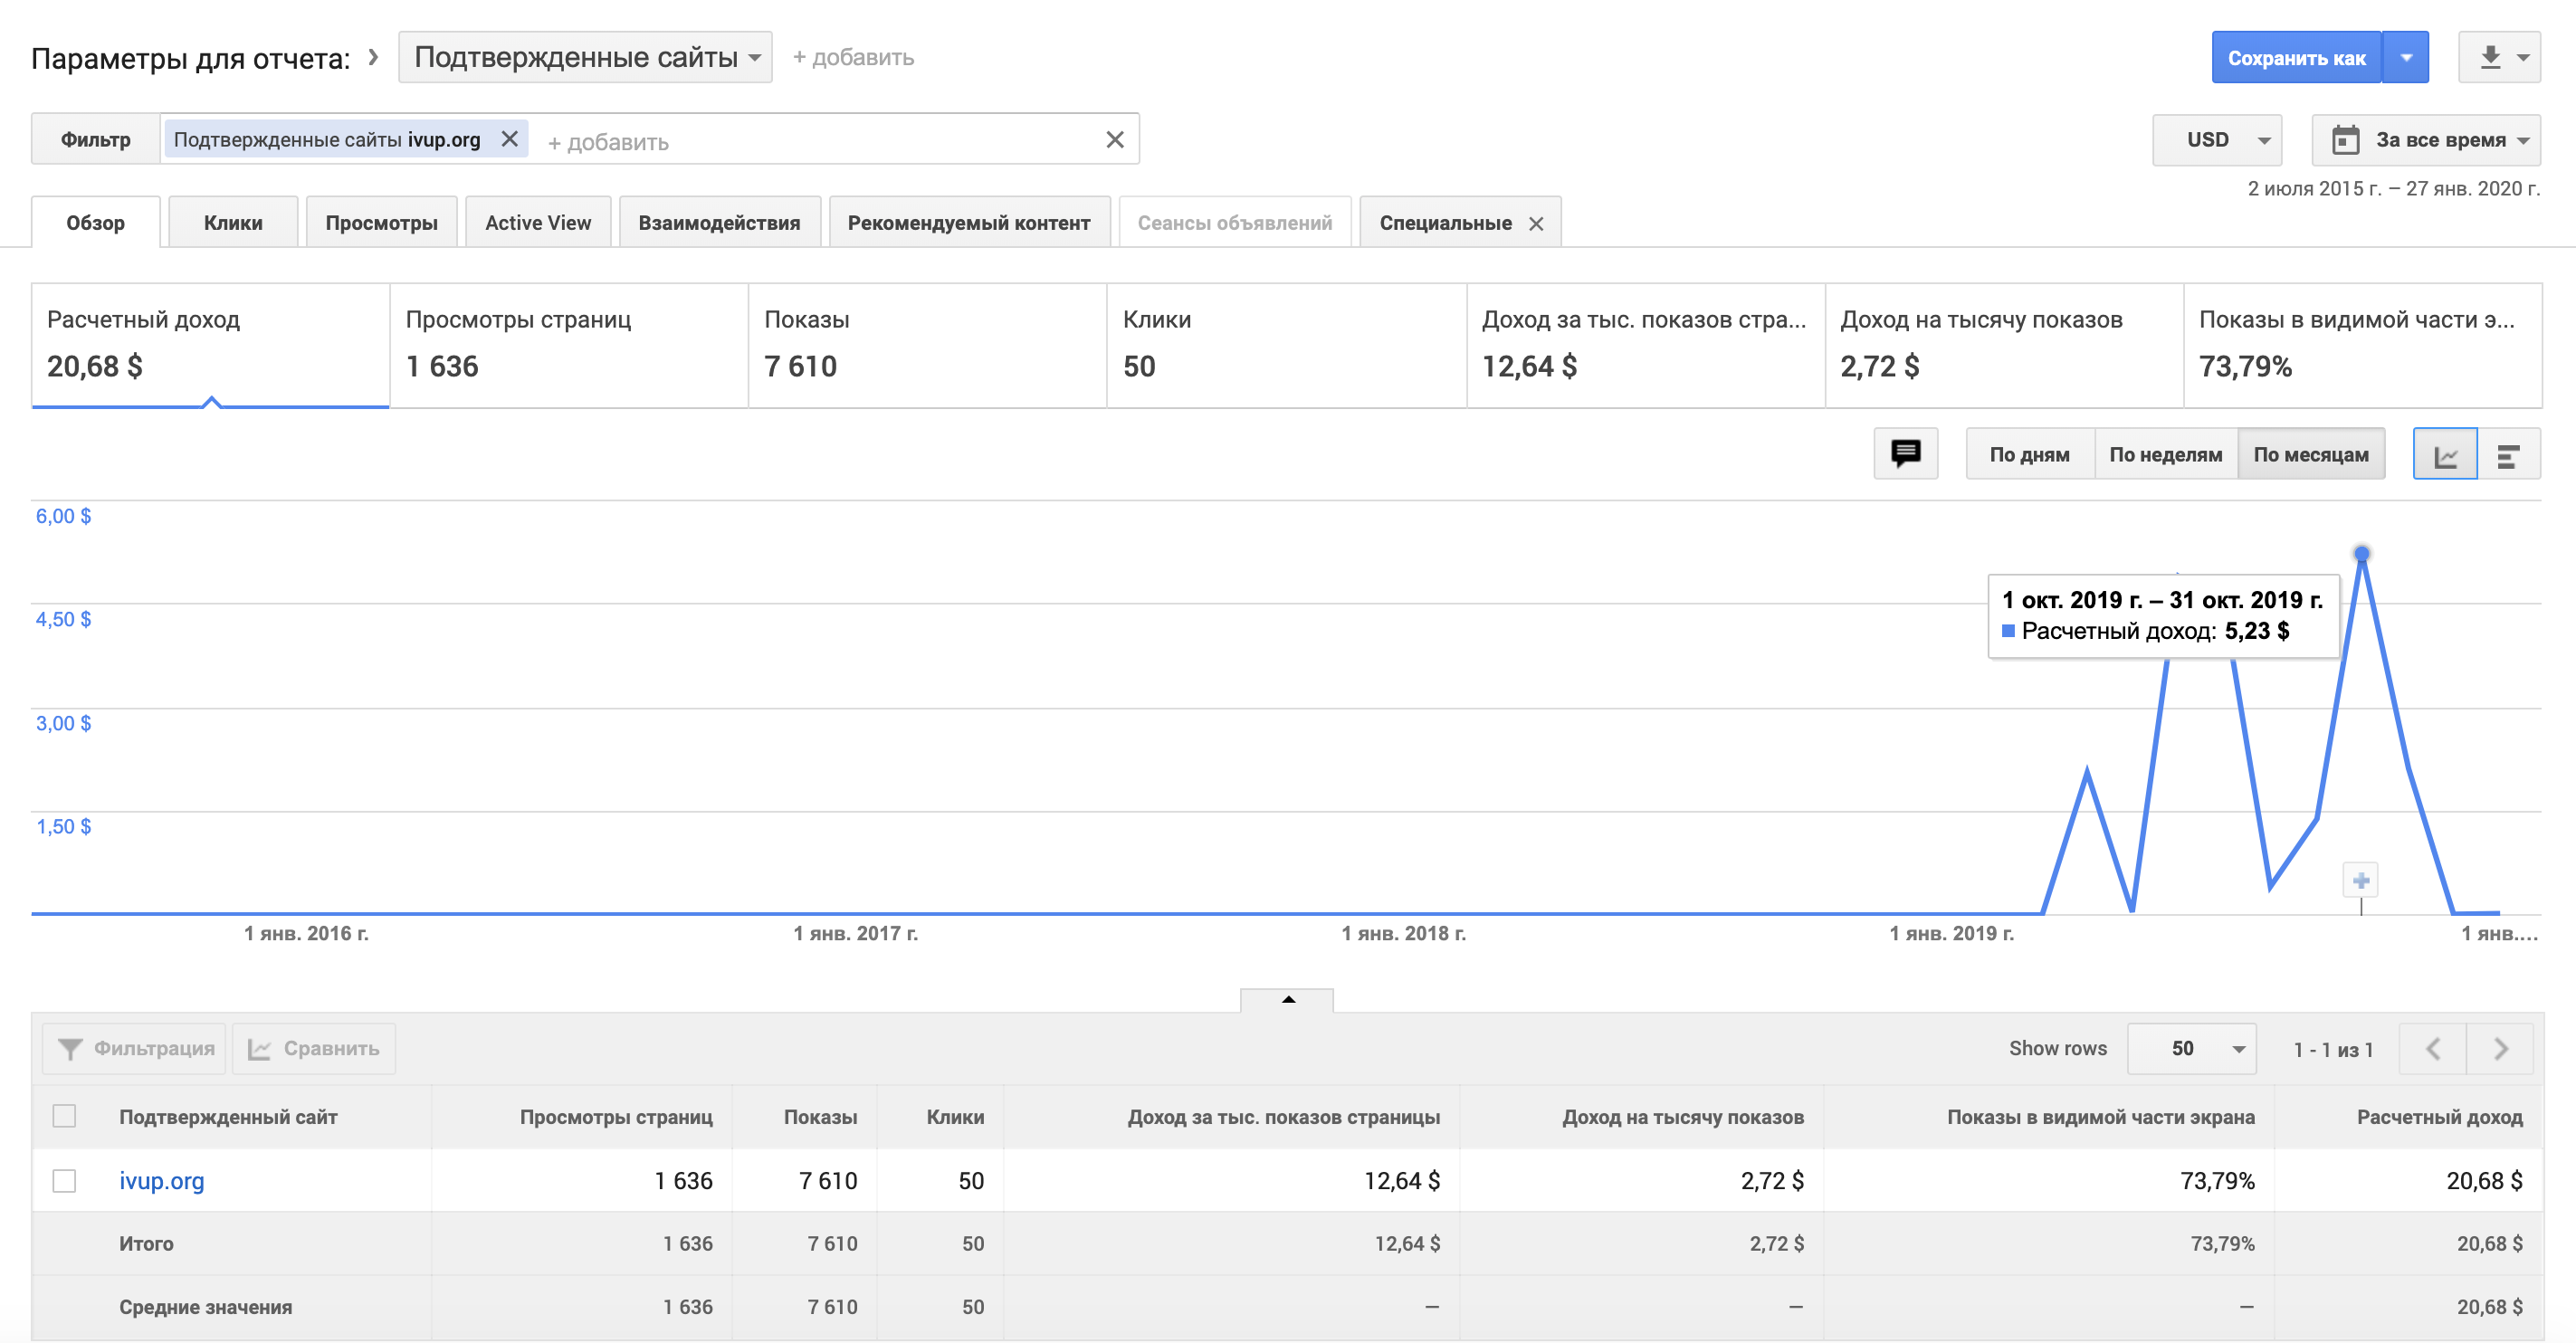Open the Active View tab

coord(538,223)
